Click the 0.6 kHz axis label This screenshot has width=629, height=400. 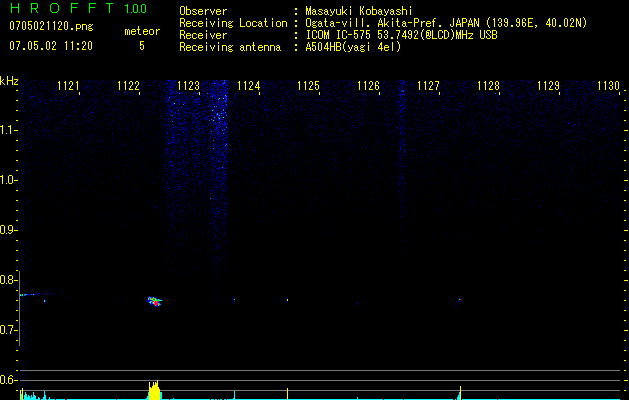click(x=8, y=380)
